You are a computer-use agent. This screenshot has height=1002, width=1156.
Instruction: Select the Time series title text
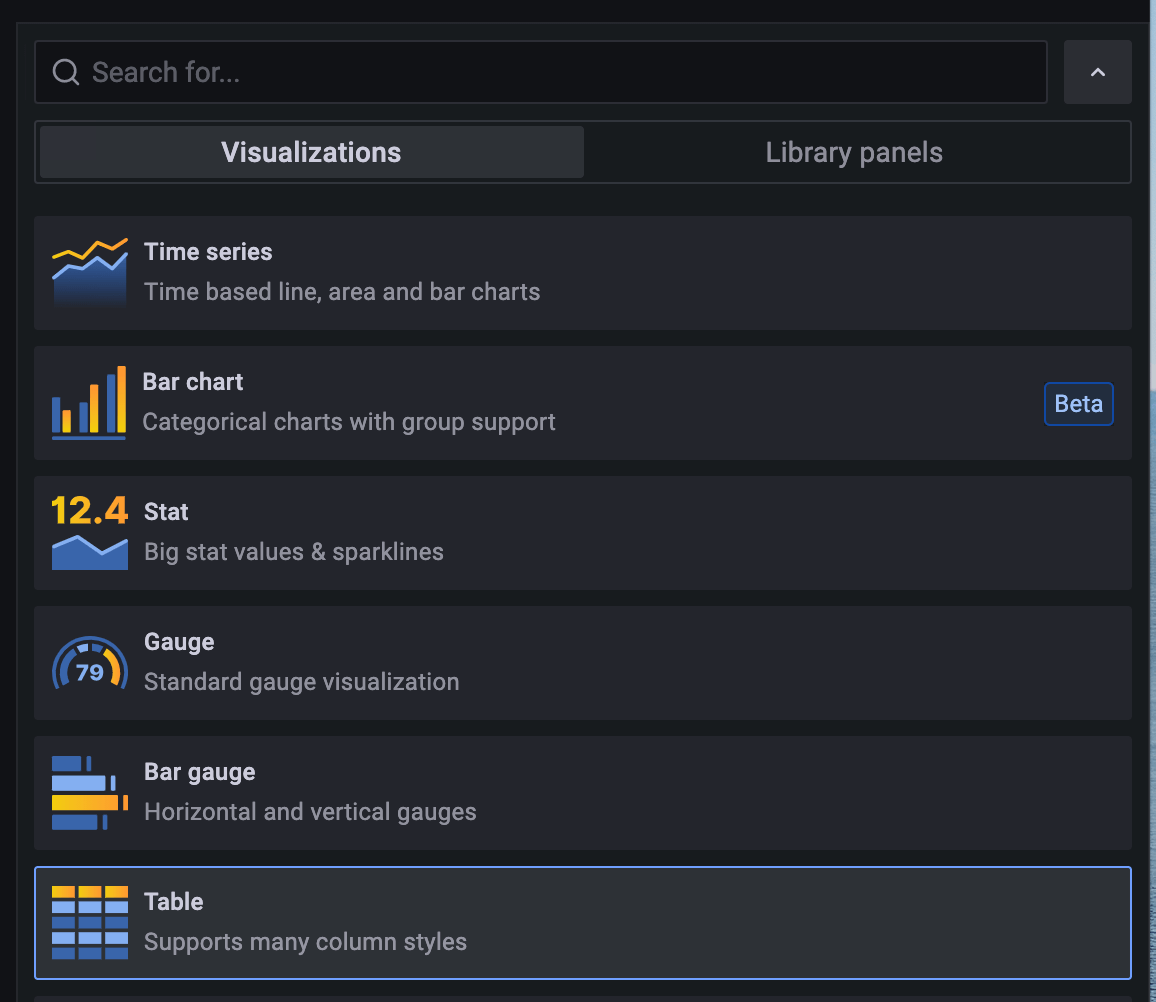208,252
